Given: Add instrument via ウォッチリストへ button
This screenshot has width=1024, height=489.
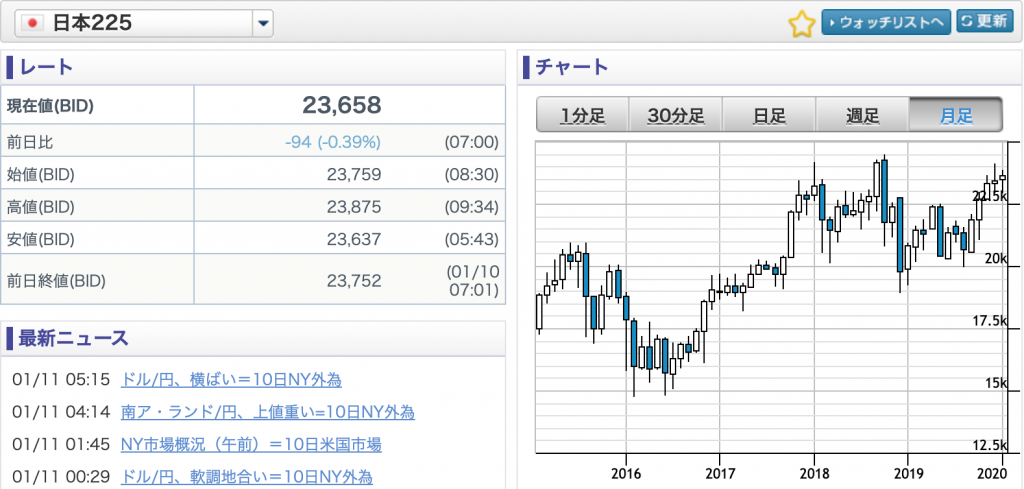Looking at the screenshot, I should coord(886,22).
